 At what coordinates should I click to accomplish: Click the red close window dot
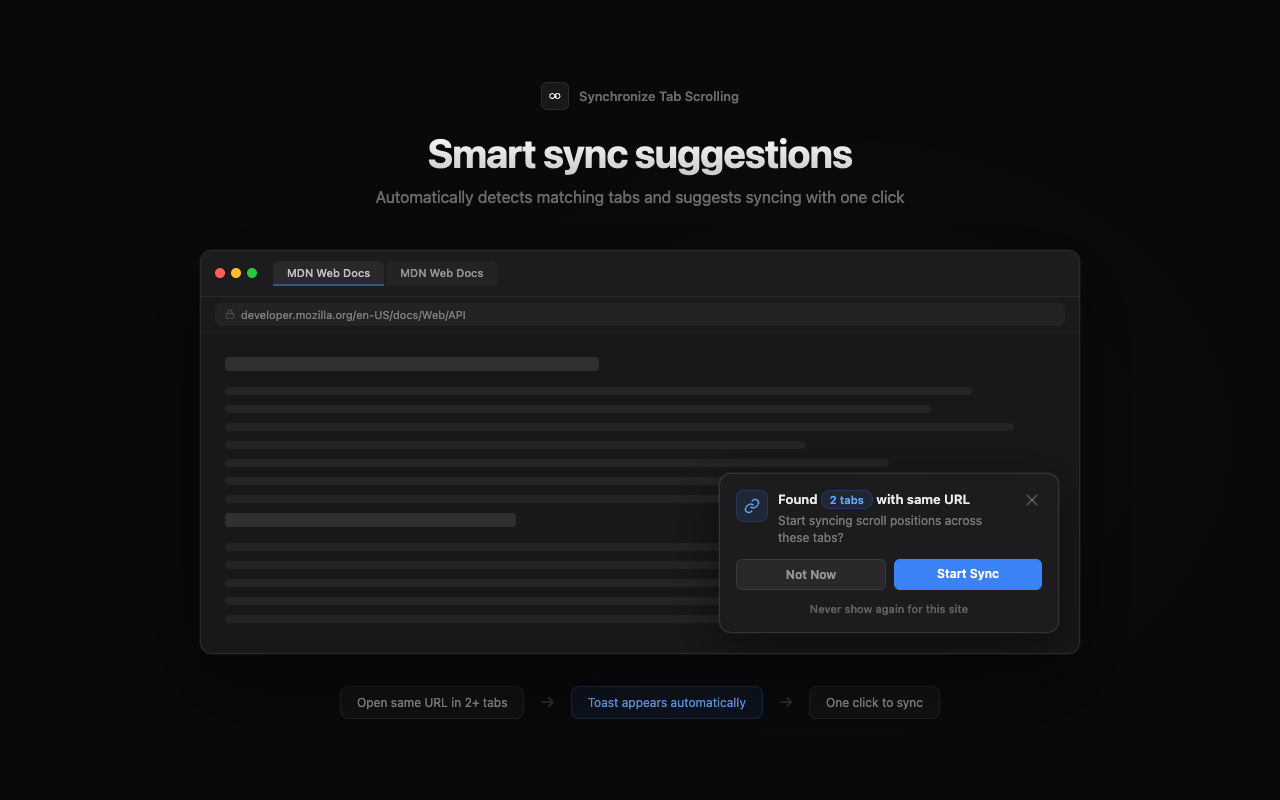(220, 273)
